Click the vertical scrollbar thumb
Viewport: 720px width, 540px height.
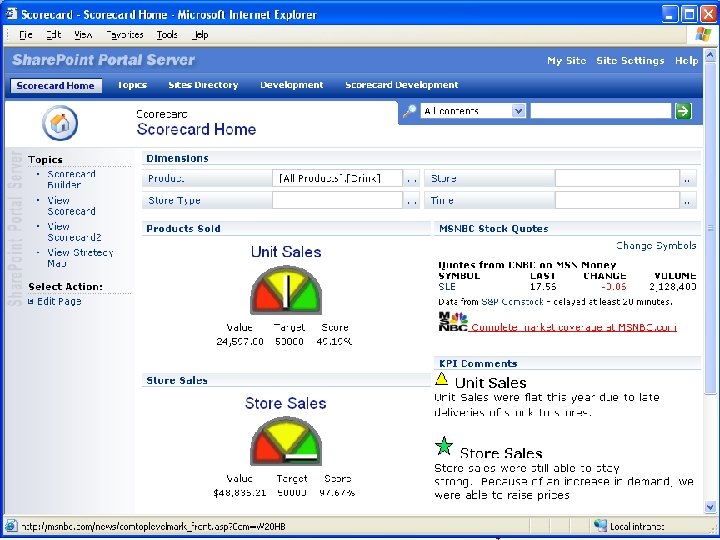point(710,228)
